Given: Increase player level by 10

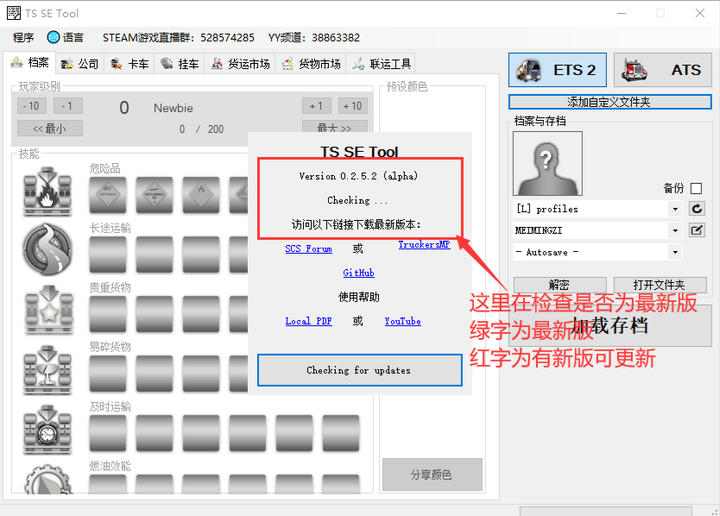Looking at the screenshot, I should coord(353,106).
